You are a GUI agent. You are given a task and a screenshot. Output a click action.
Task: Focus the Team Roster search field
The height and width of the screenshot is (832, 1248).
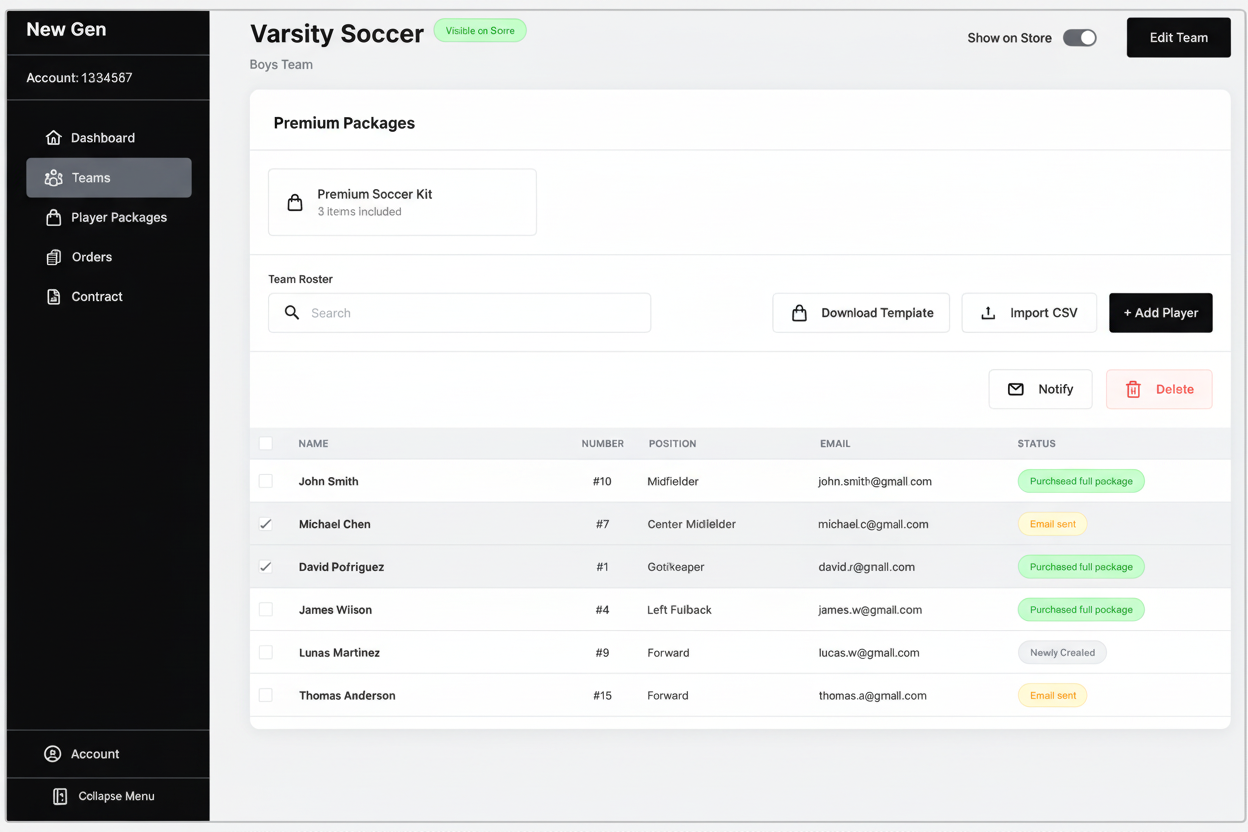(470, 313)
